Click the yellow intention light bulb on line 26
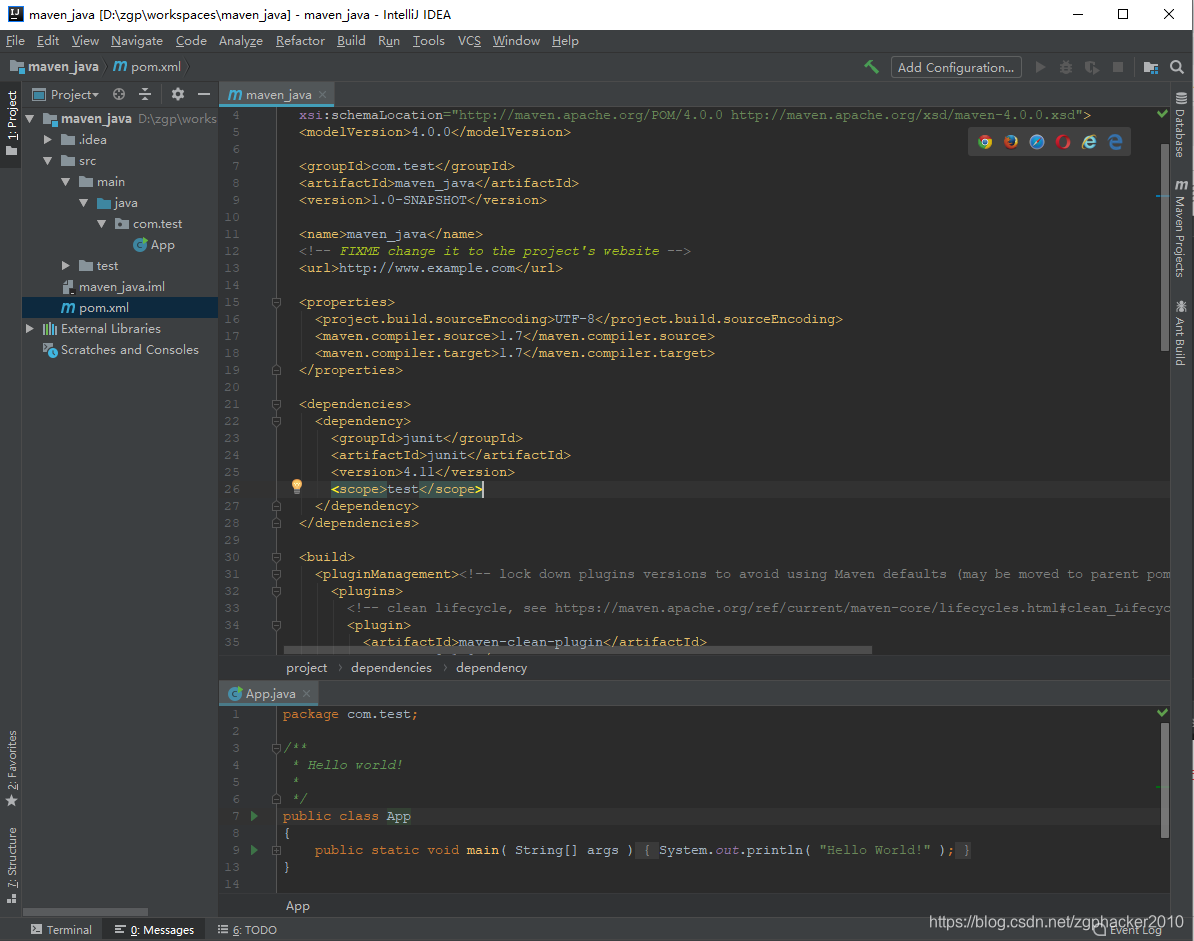 click(x=297, y=486)
